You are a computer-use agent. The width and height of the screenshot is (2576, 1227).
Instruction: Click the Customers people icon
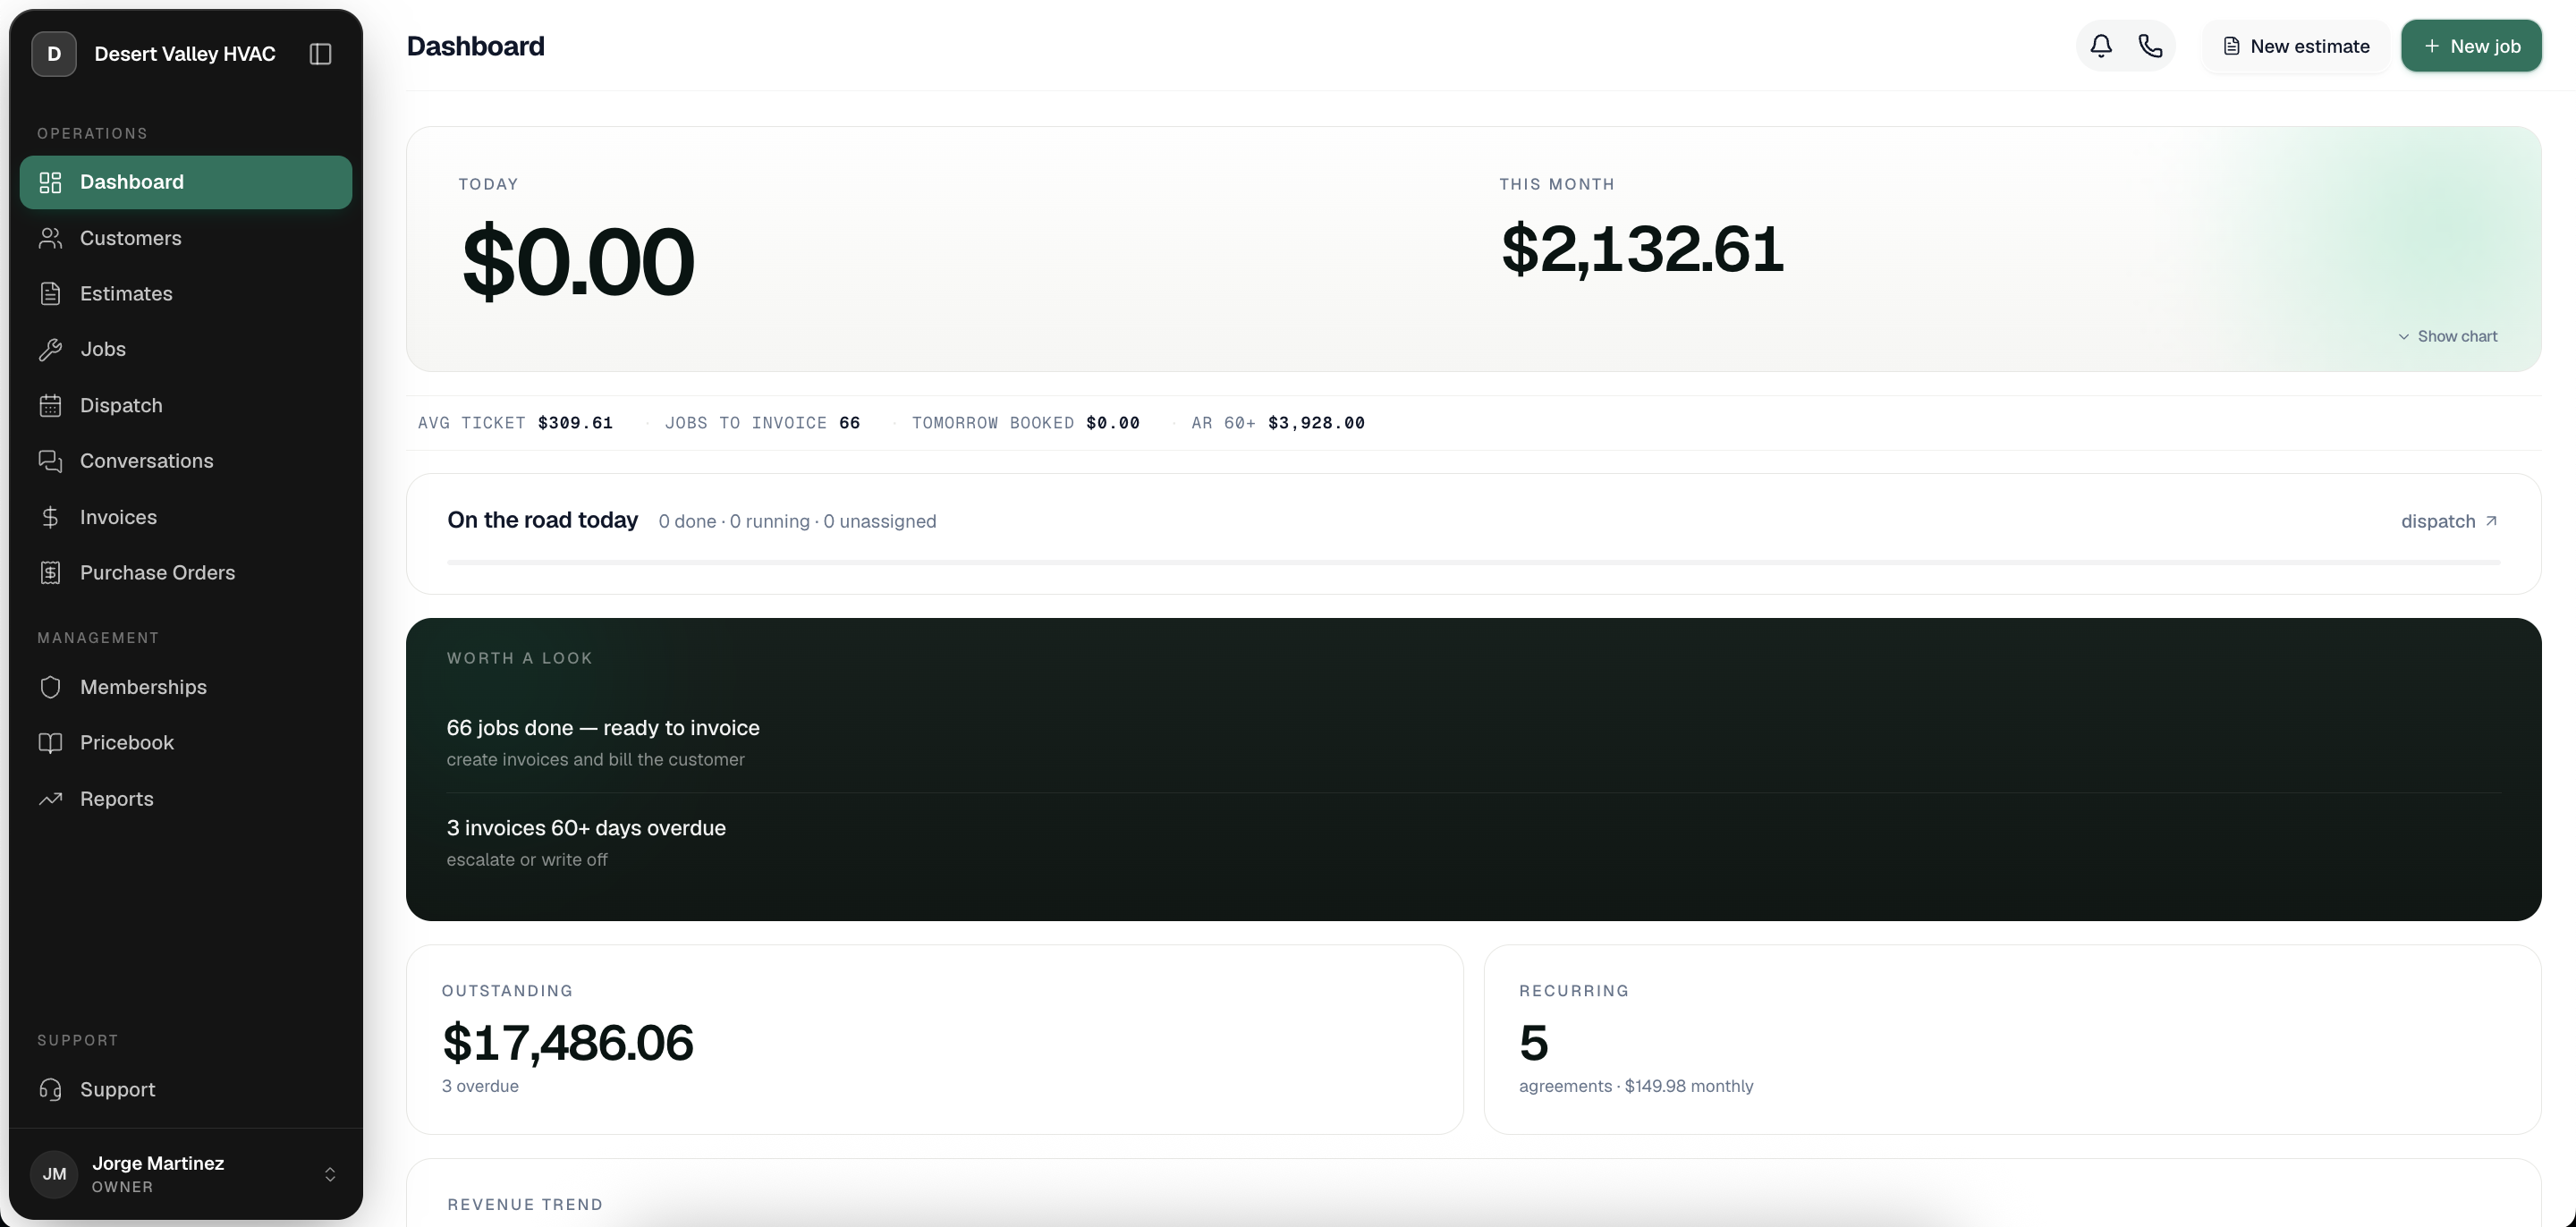coord(50,238)
